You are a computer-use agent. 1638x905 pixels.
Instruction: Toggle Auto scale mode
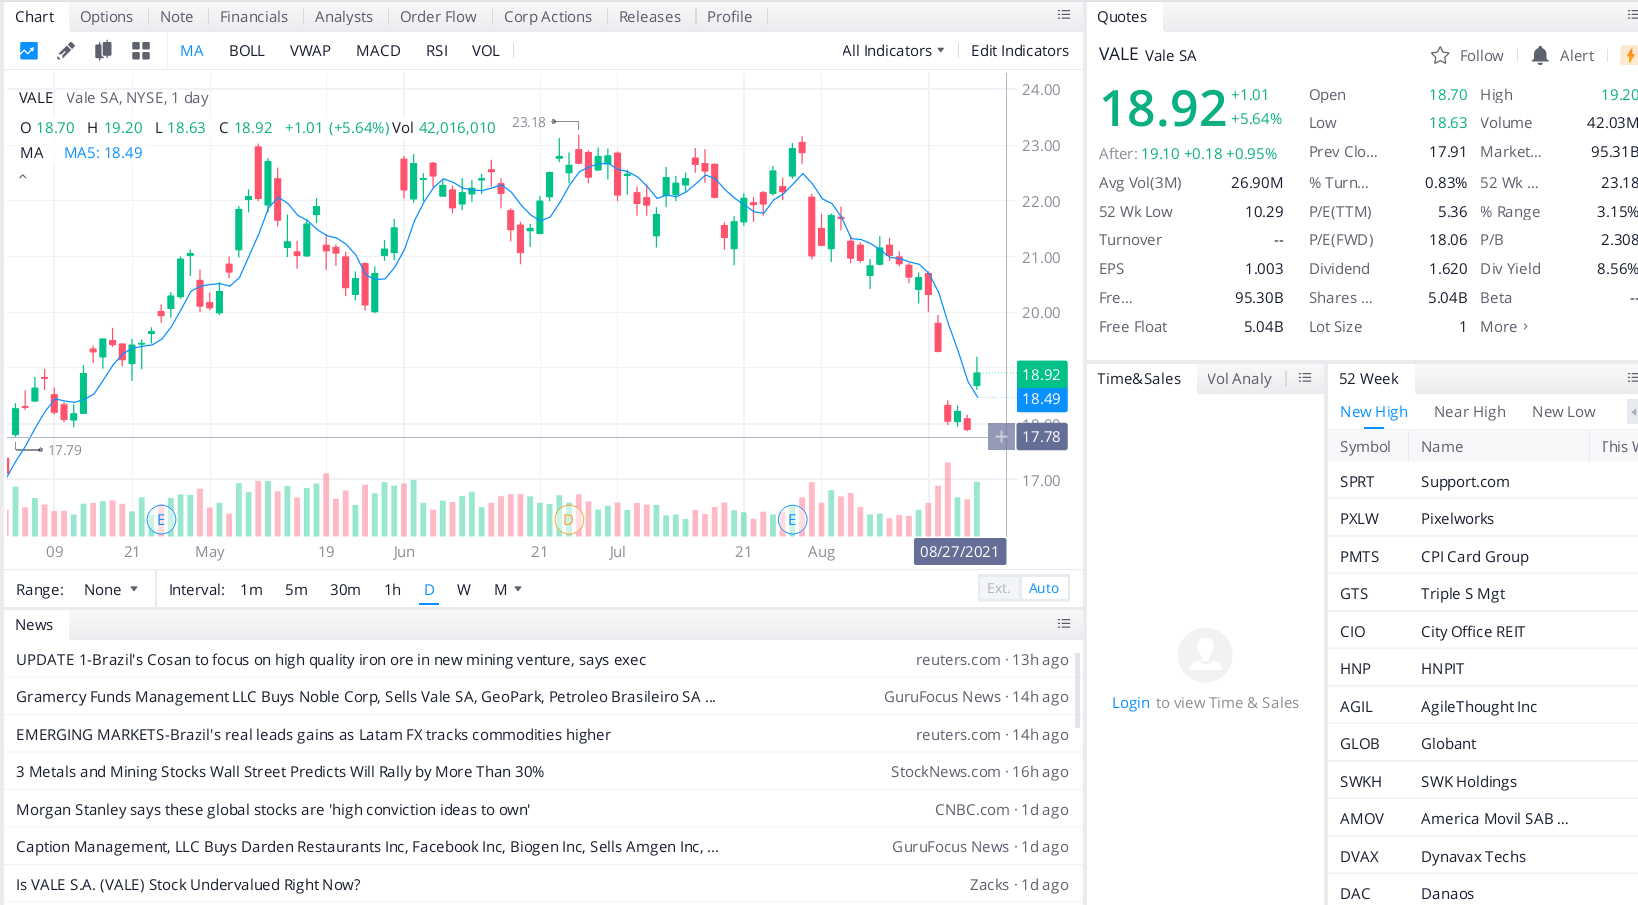pyautogui.click(x=1044, y=588)
